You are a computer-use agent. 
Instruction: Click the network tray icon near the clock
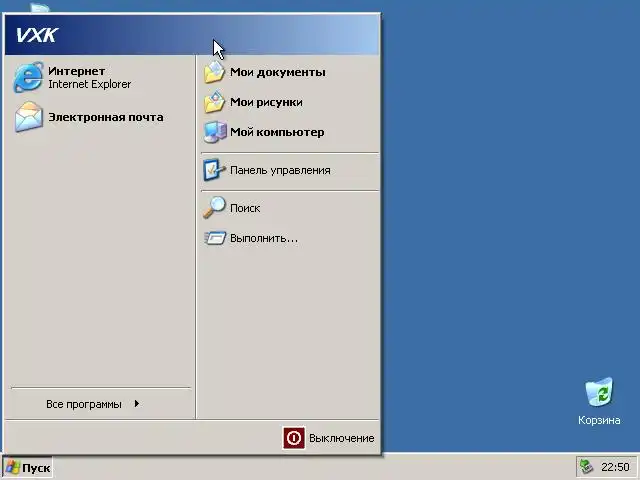click(x=587, y=467)
